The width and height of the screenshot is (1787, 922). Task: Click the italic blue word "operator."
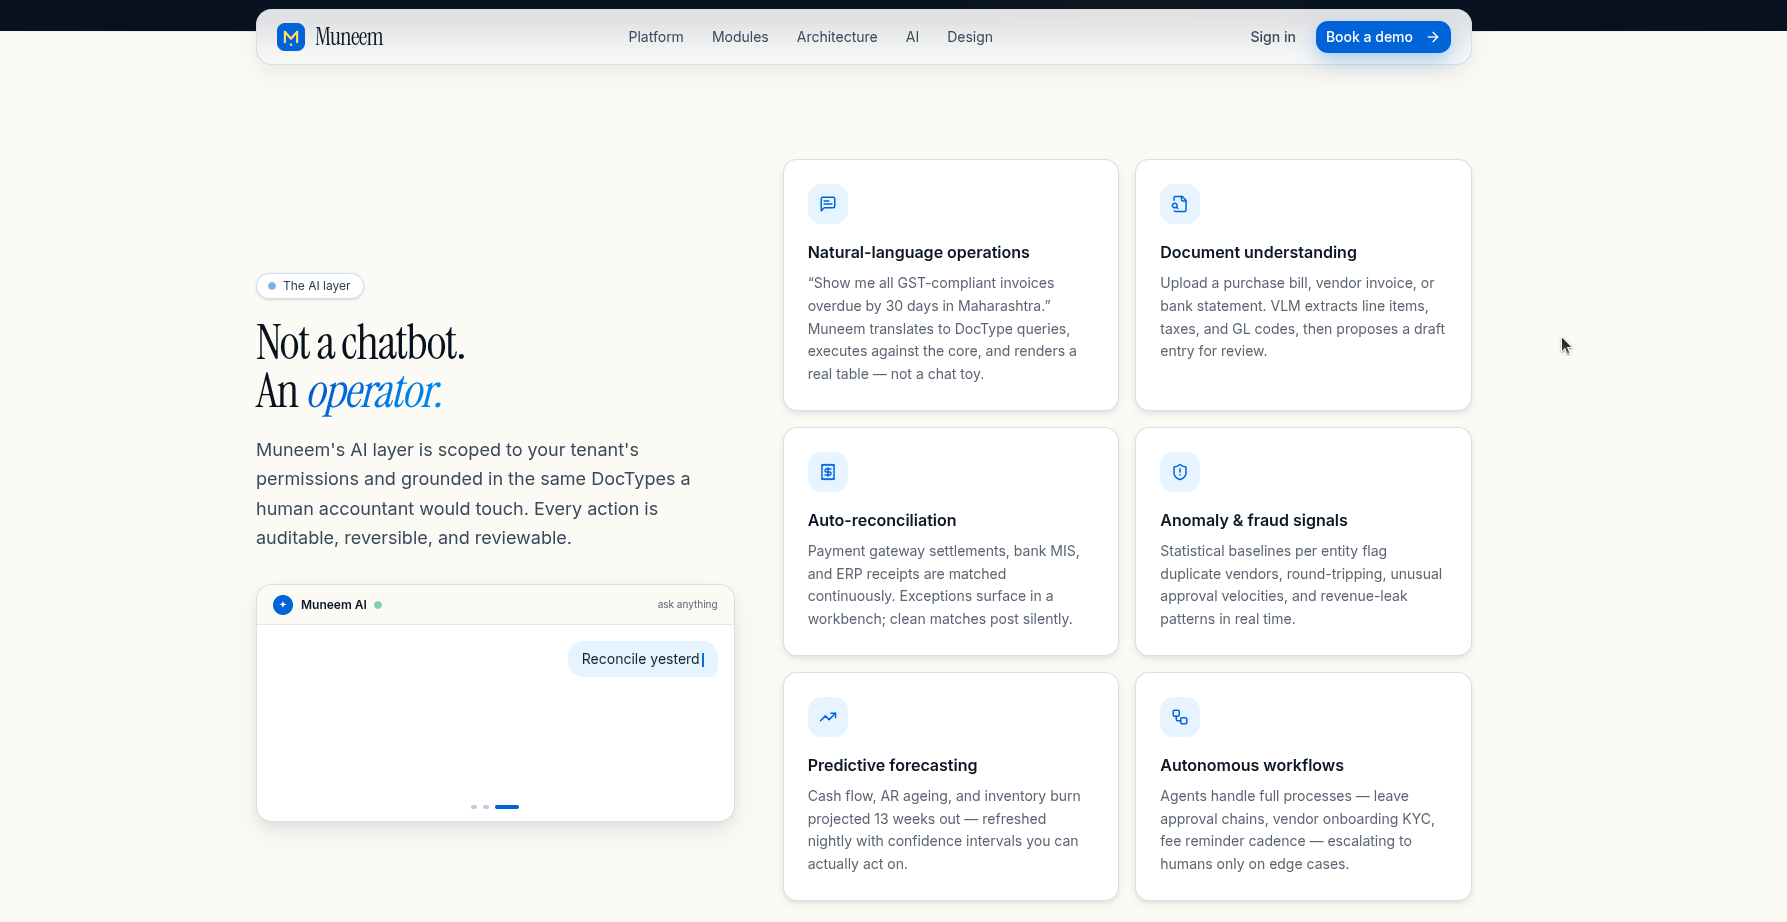pos(375,392)
